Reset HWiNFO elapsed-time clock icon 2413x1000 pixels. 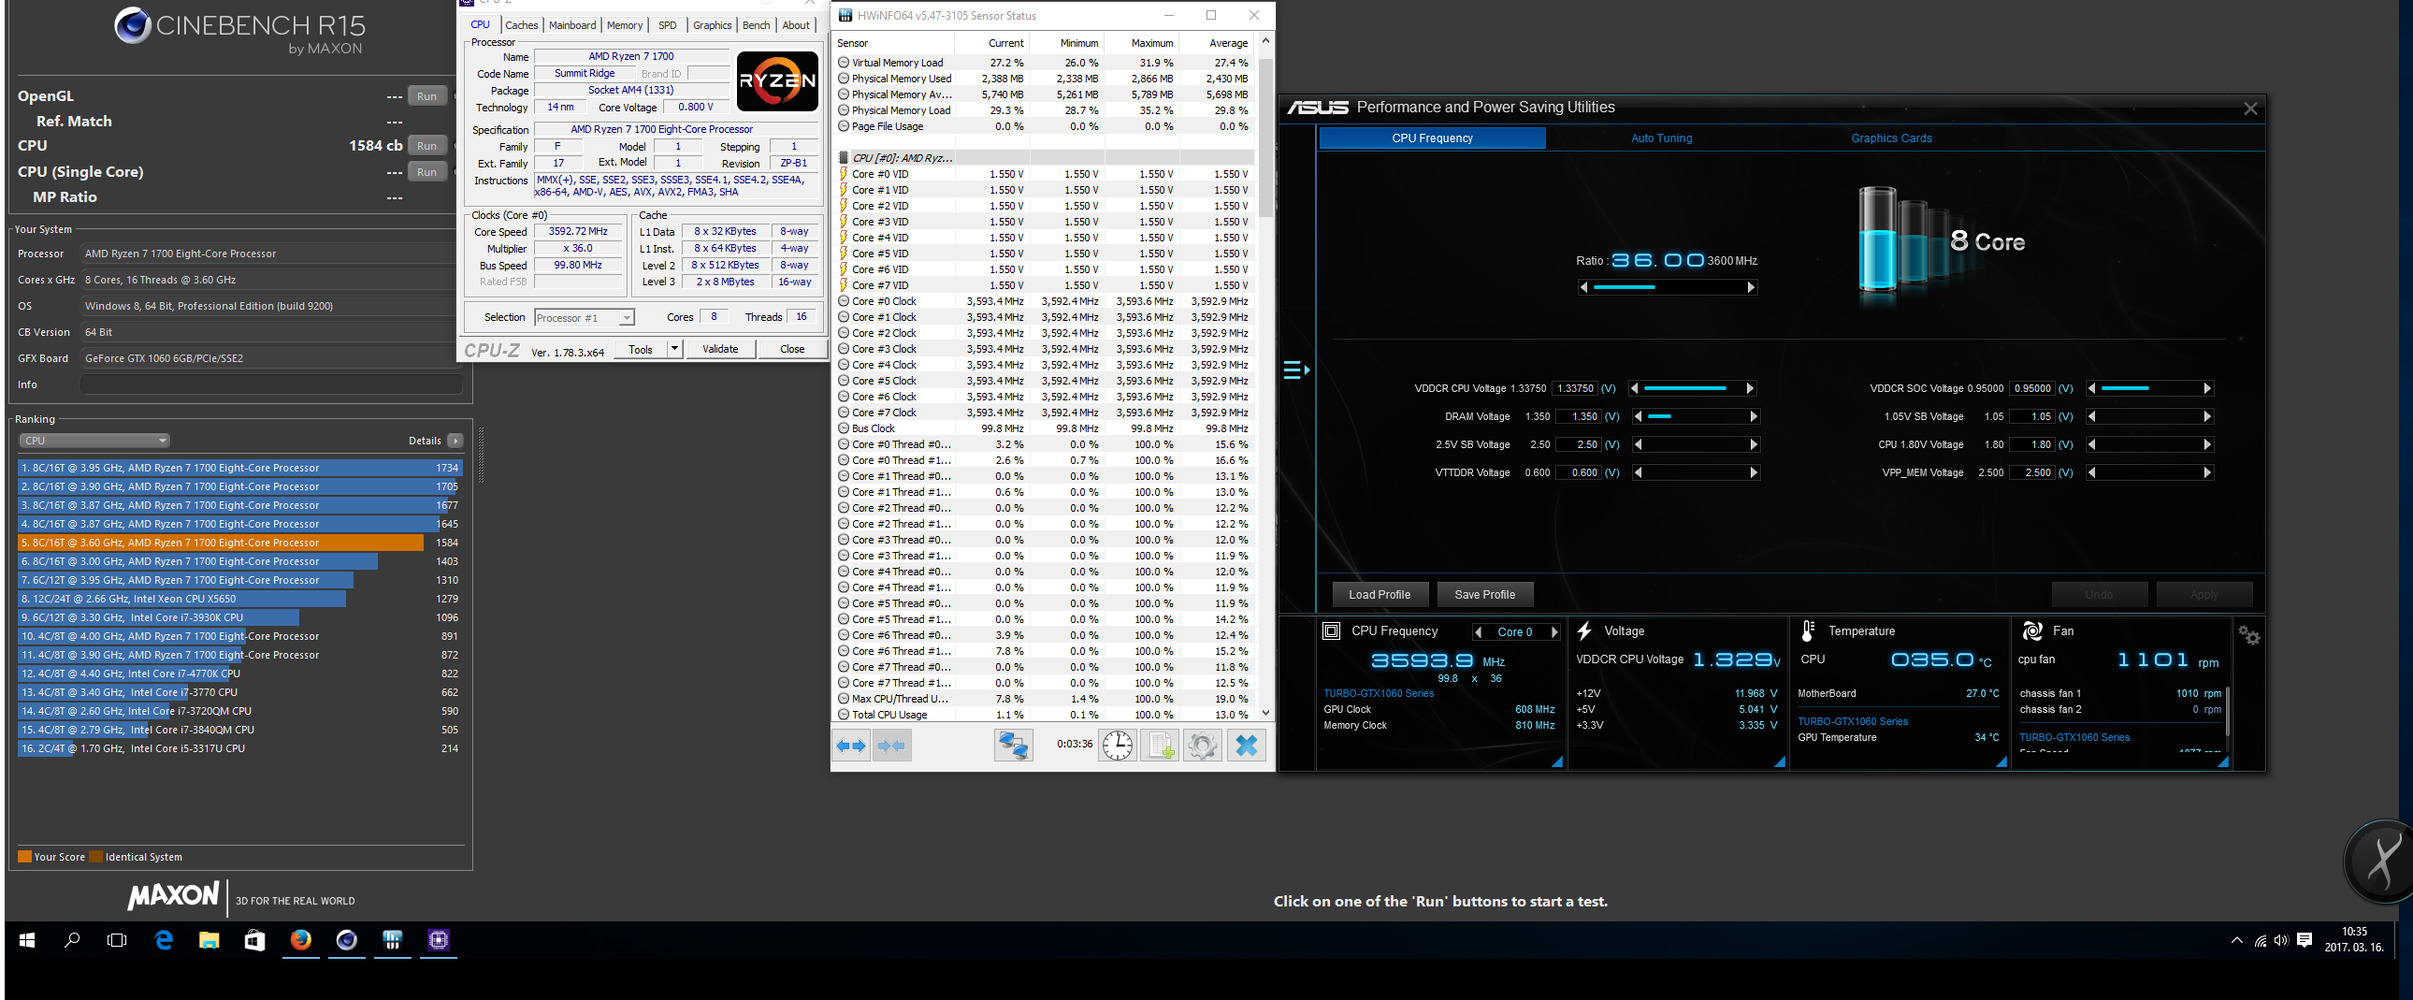point(1118,746)
